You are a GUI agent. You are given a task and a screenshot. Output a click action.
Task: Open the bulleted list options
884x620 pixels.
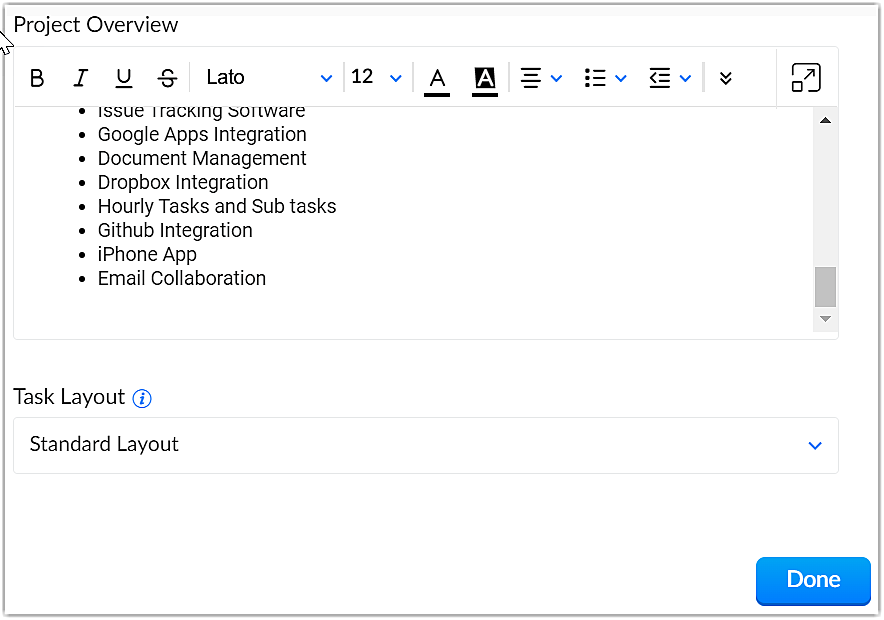tap(605, 78)
